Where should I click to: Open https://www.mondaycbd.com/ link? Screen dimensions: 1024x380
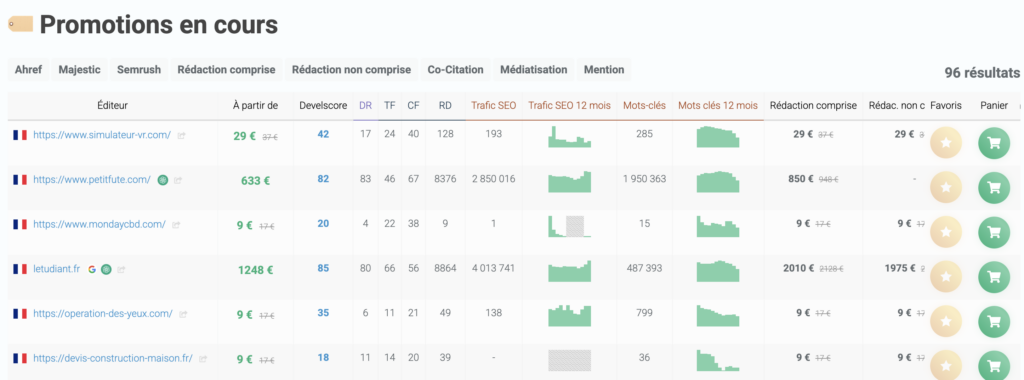[99, 224]
